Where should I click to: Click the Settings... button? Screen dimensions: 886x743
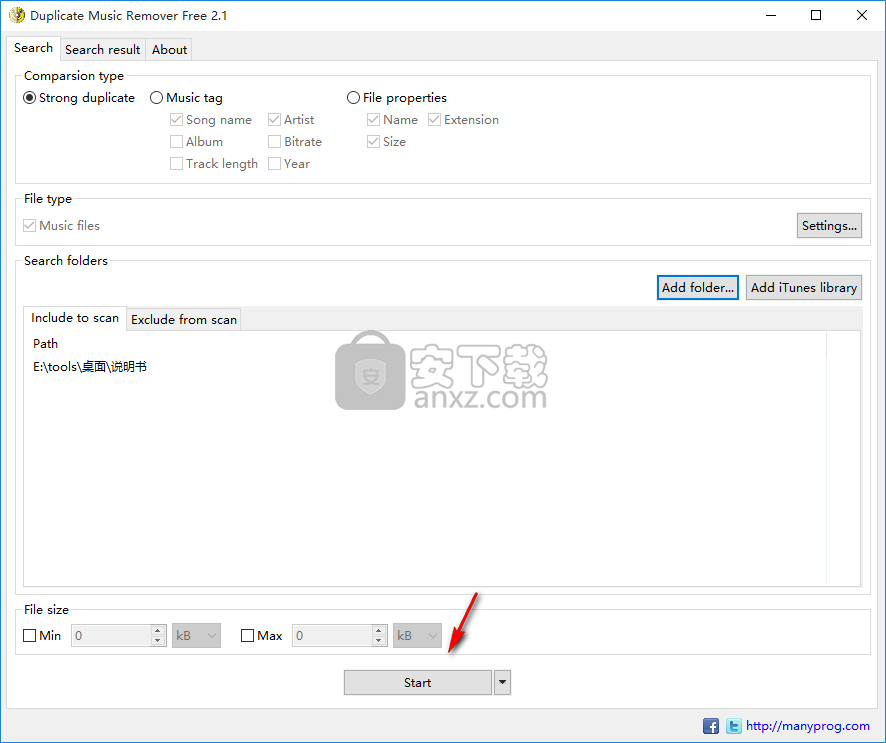click(829, 225)
